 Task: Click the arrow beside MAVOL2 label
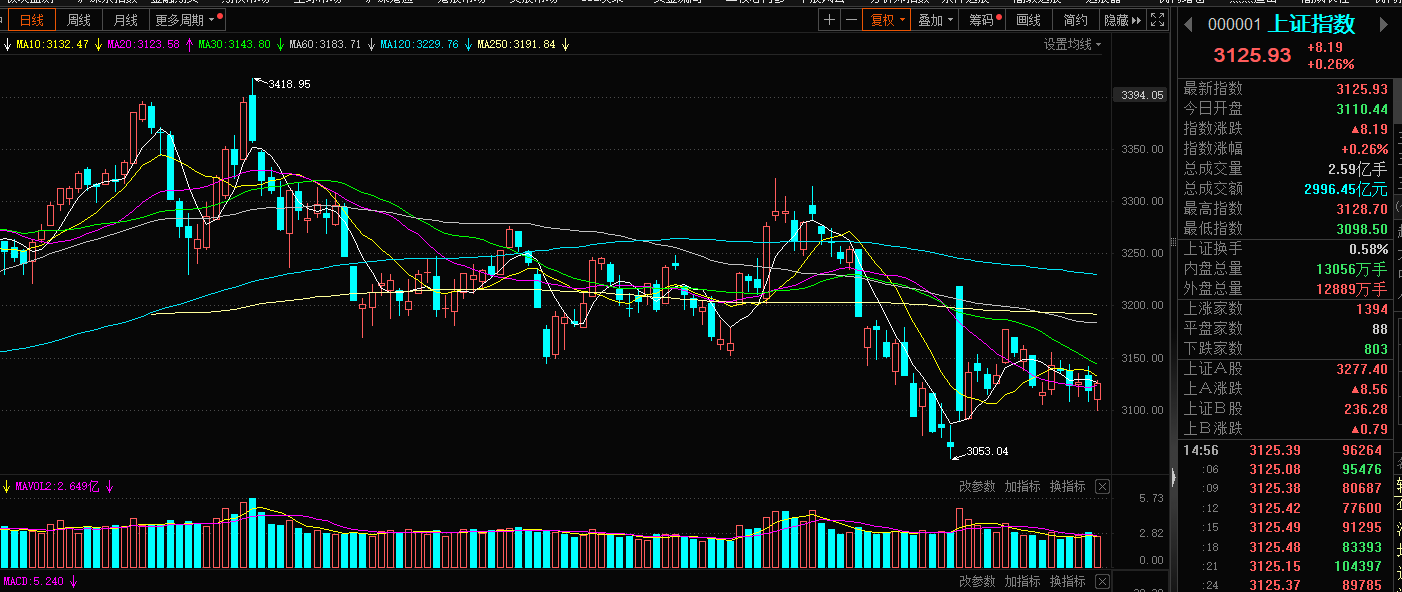click(x=109, y=487)
